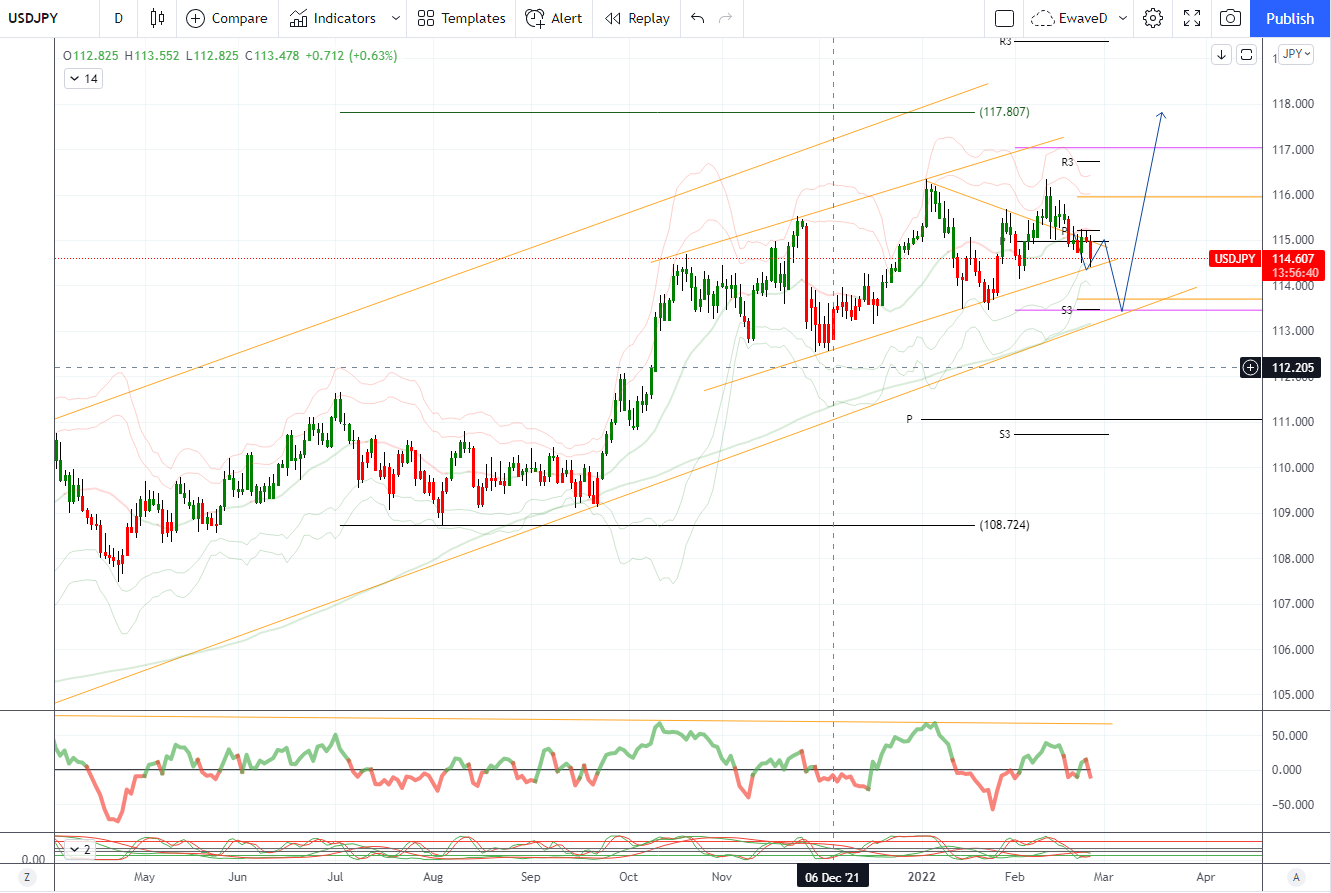Expand the lower pane legend with 2 indicators
The width and height of the screenshot is (1331, 893).
pyautogui.click(x=79, y=849)
